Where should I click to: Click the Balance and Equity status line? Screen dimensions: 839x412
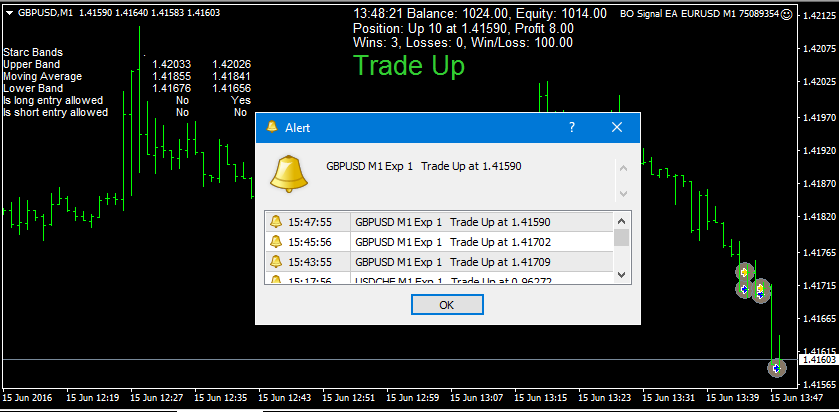click(x=480, y=14)
